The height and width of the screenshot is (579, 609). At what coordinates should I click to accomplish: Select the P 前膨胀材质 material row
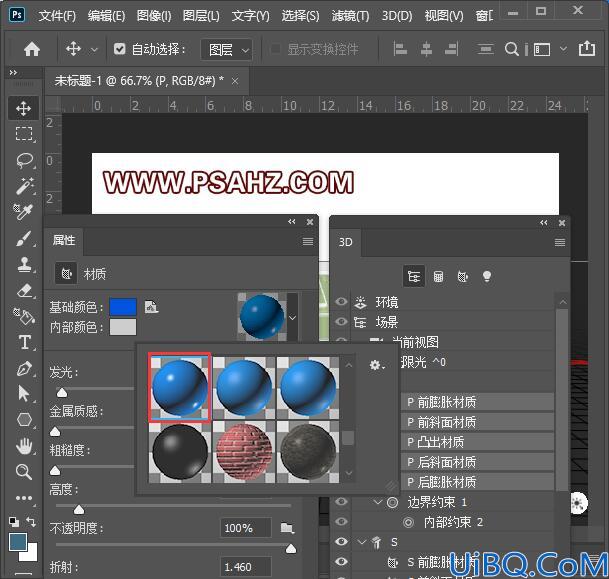point(477,402)
